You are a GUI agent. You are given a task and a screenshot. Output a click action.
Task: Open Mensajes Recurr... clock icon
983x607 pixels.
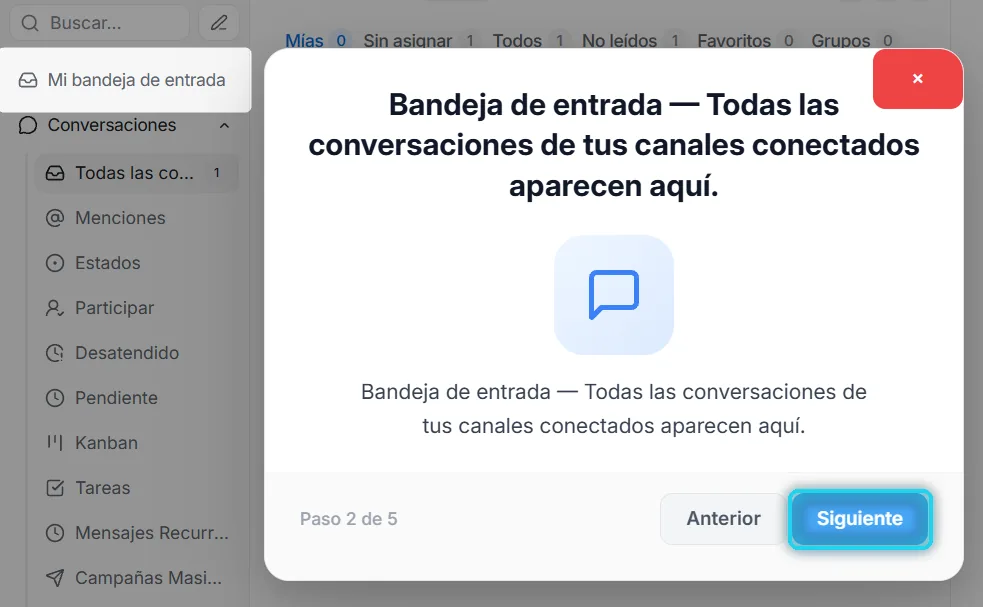[x=55, y=533]
